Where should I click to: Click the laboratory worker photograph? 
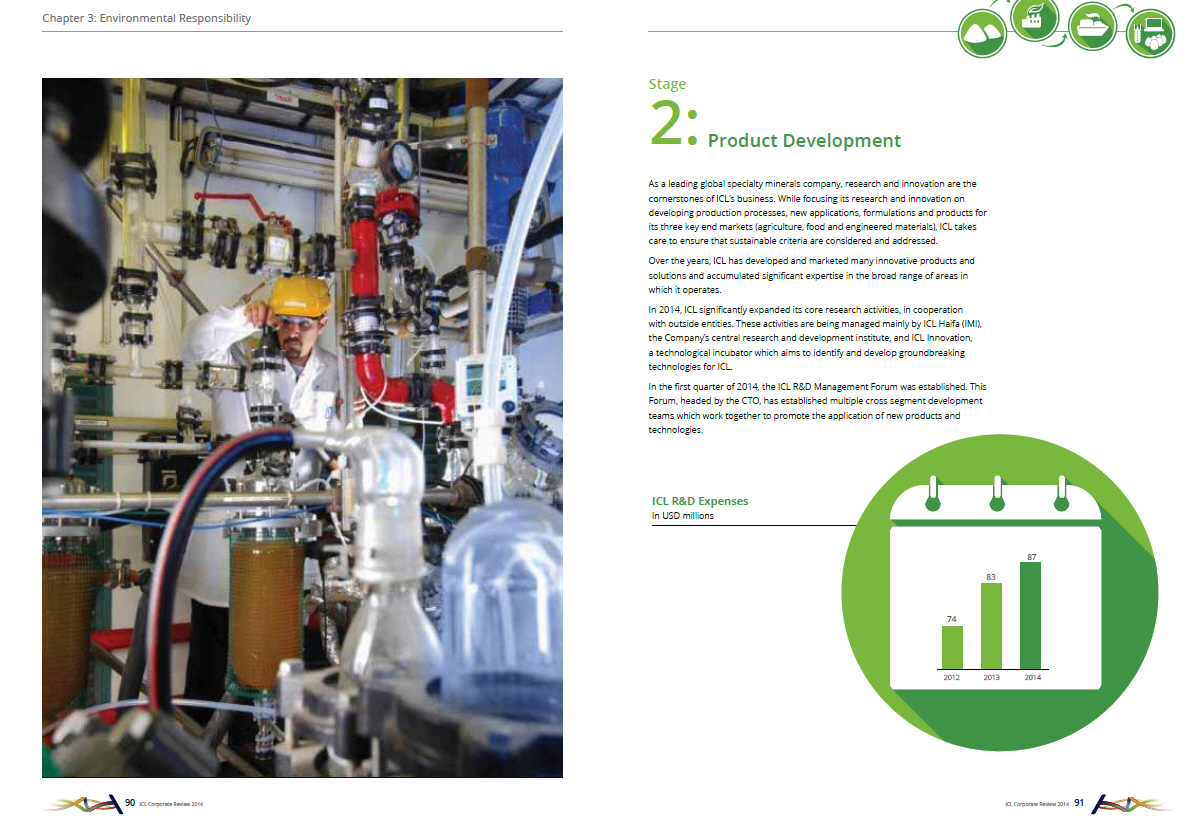point(302,428)
